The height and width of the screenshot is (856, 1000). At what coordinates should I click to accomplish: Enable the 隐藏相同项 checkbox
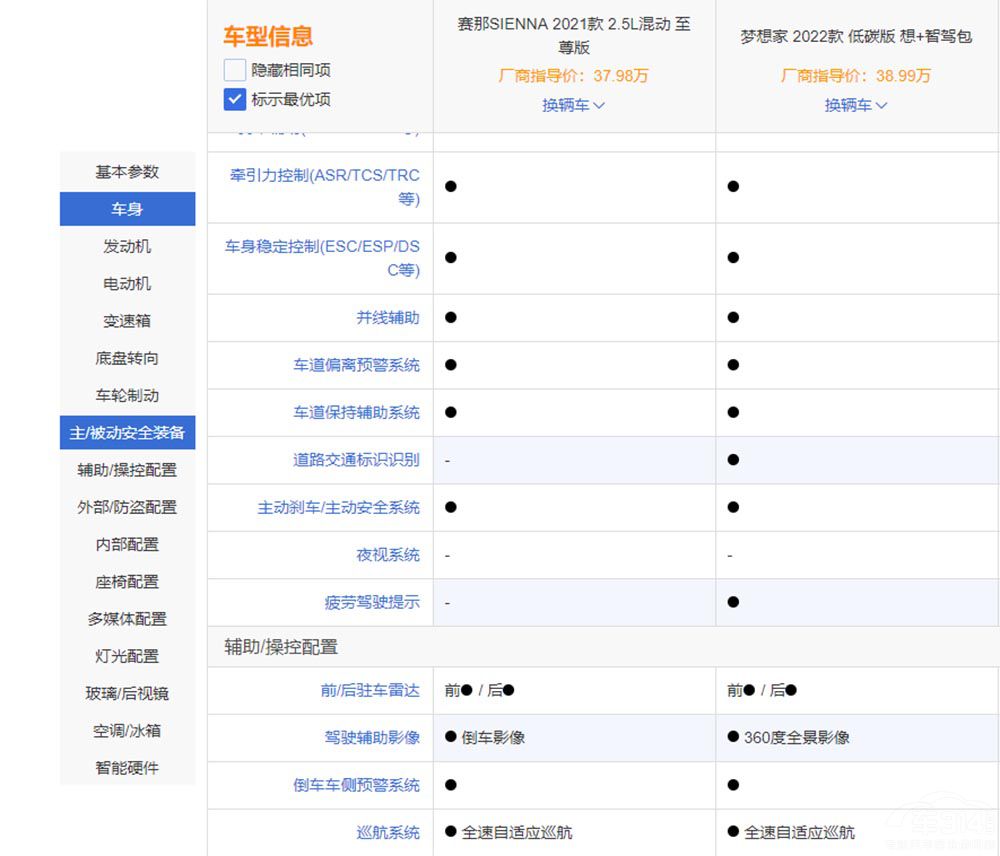click(234, 69)
